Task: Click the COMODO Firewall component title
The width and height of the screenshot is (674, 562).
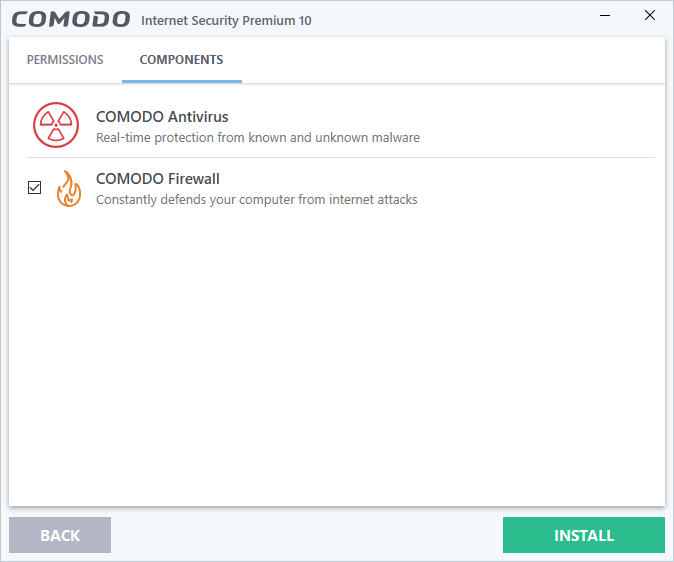Action: [x=157, y=179]
